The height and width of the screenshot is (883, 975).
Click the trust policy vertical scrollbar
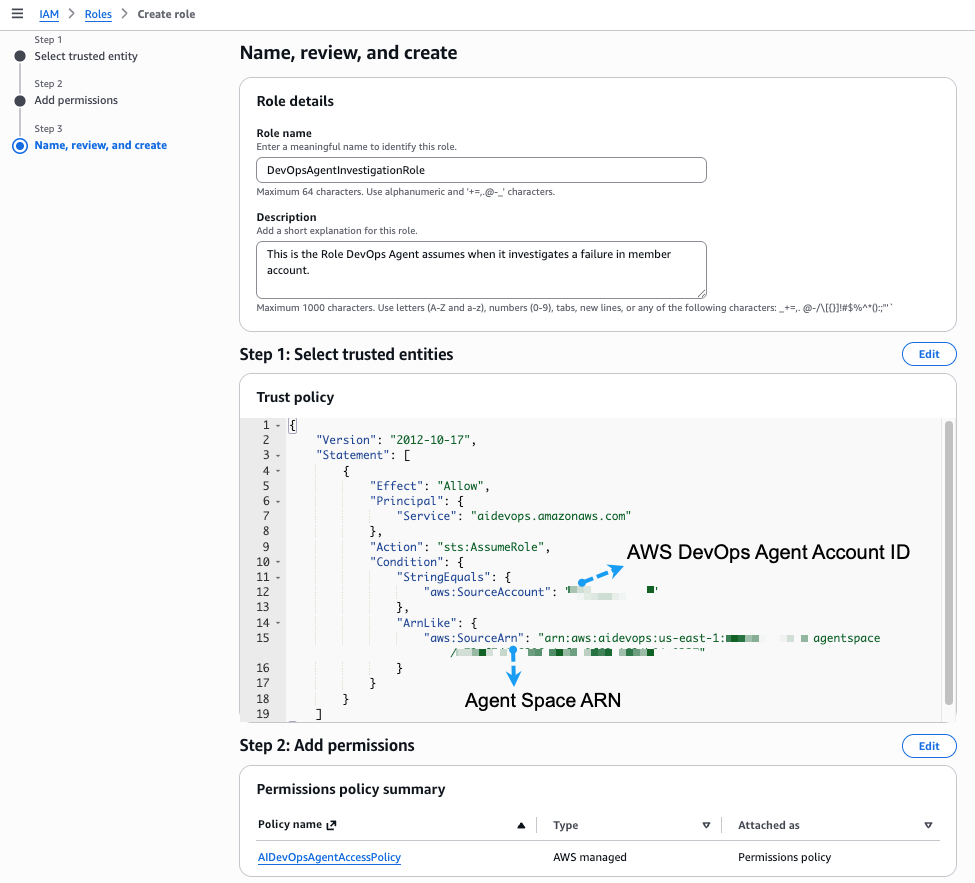click(x=948, y=563)
